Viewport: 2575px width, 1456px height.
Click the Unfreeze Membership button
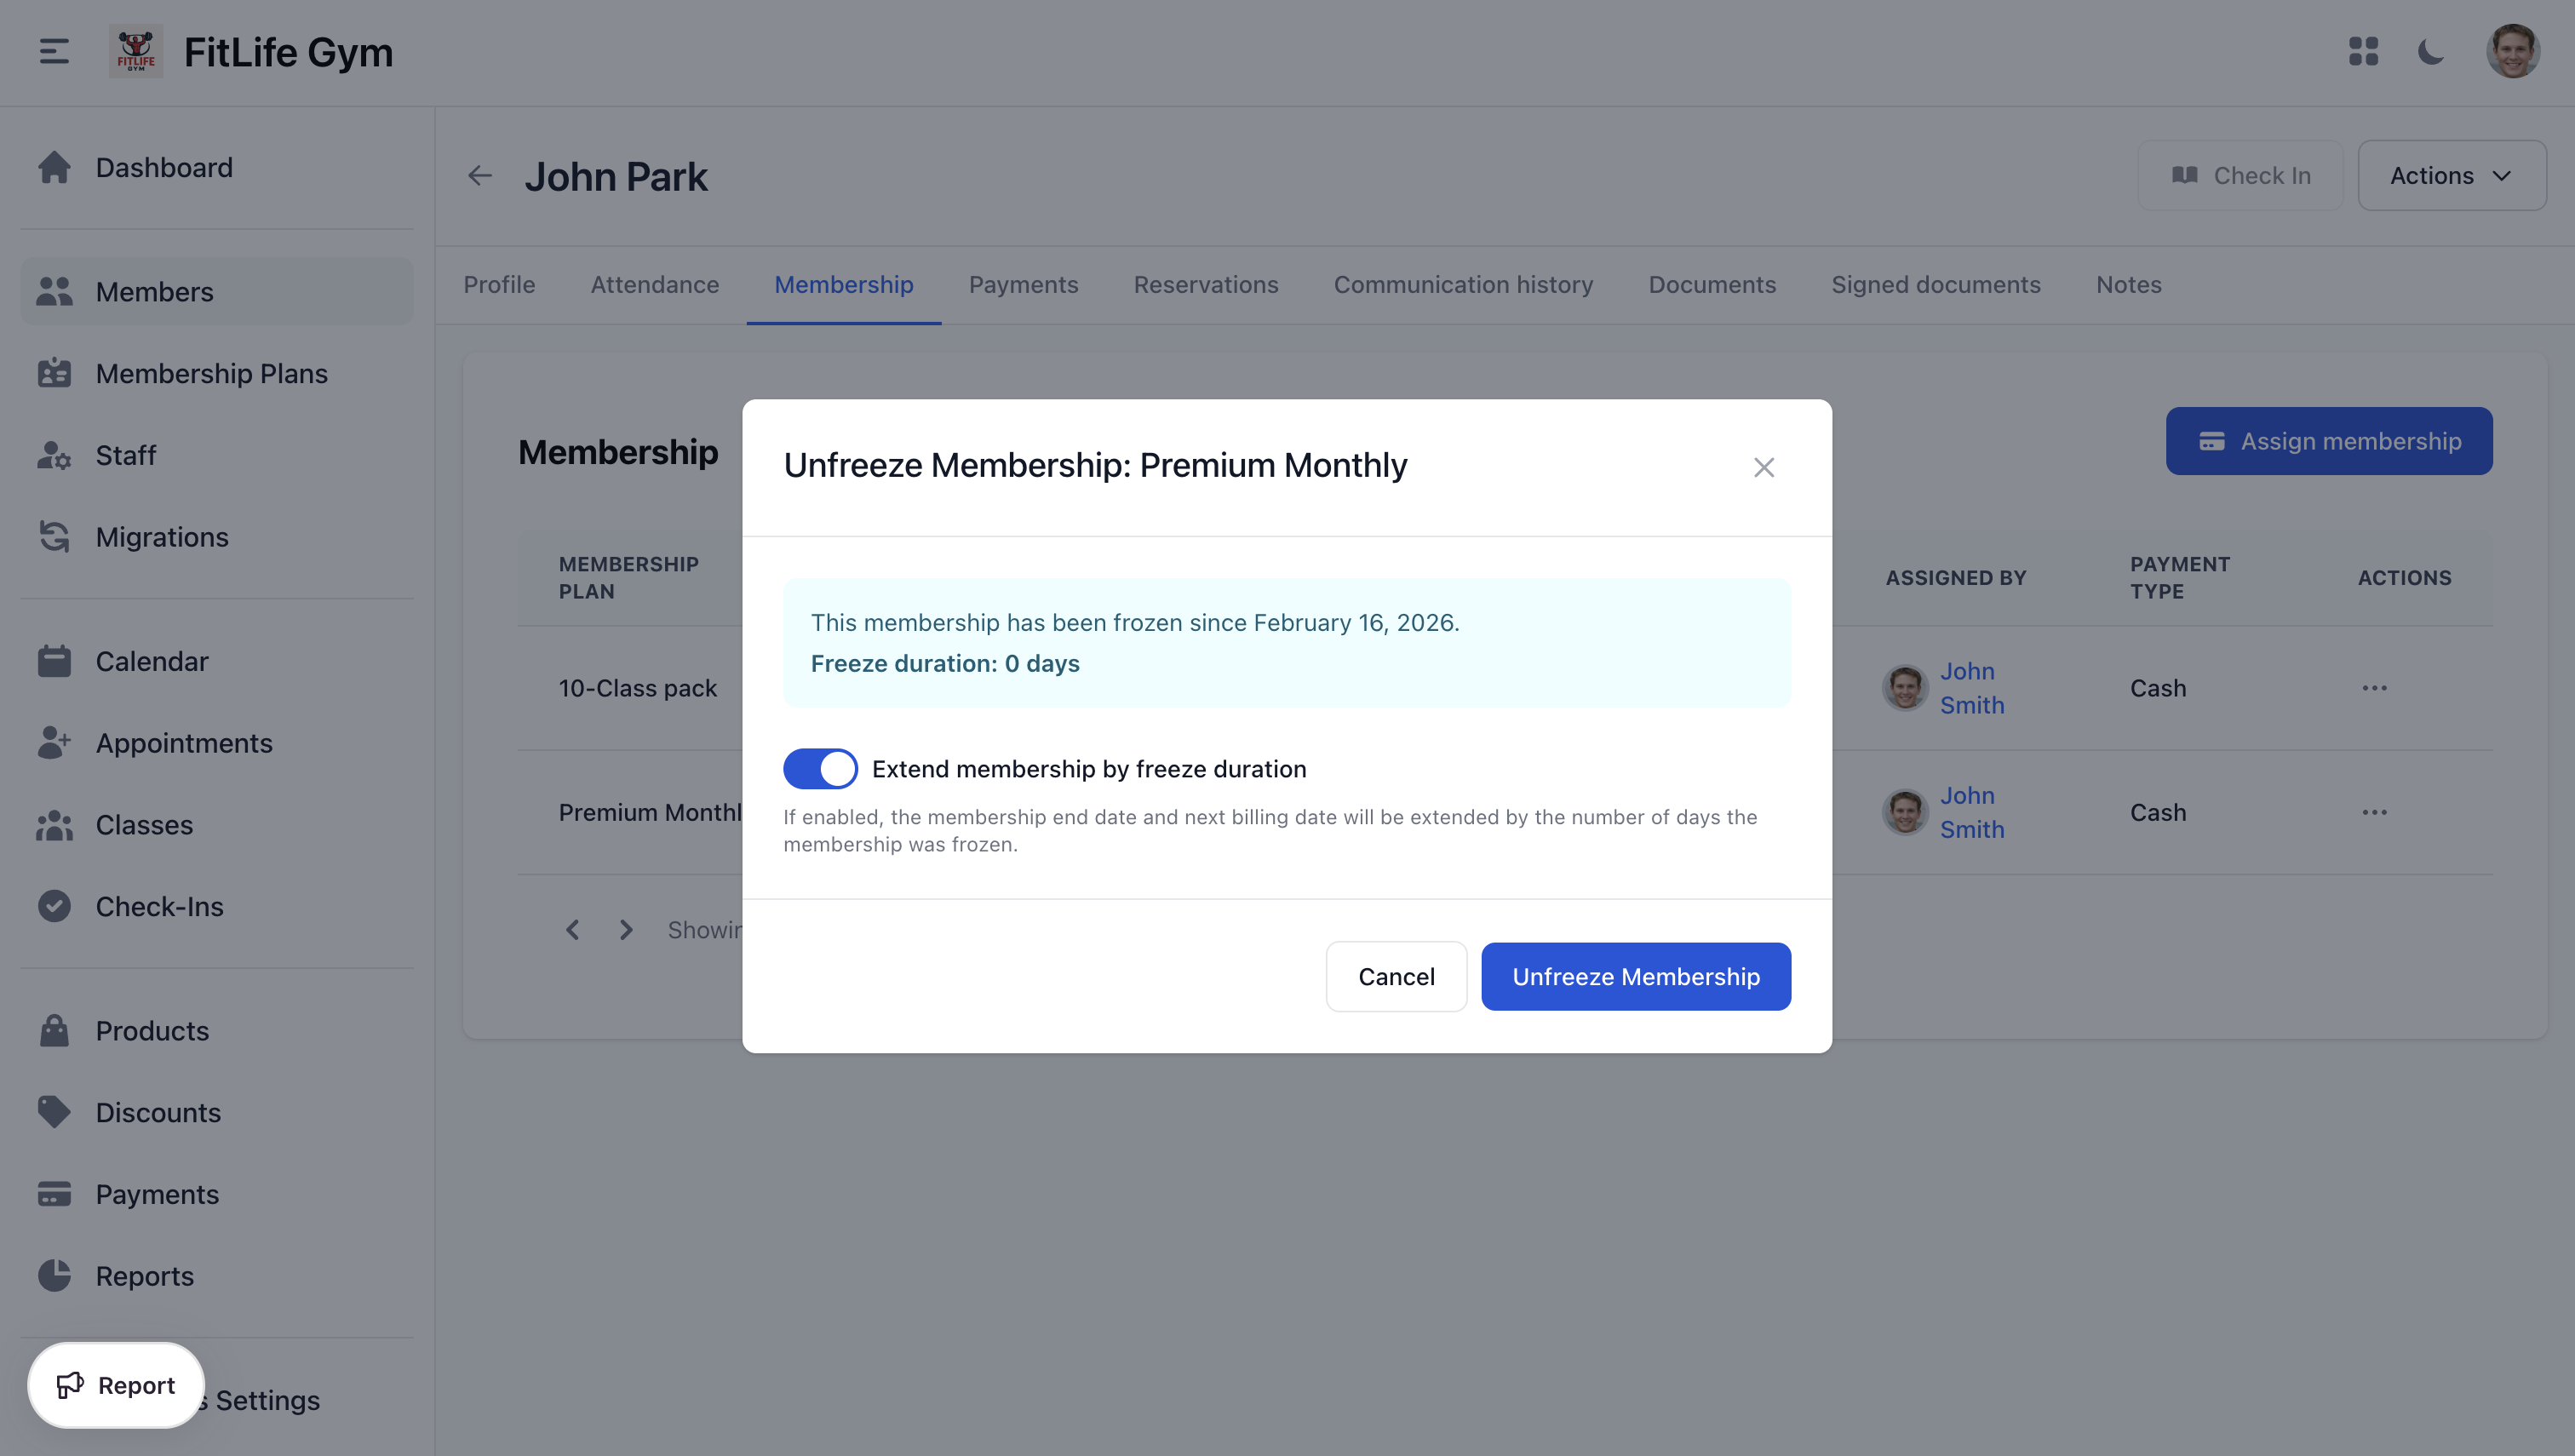(1635, 976)
